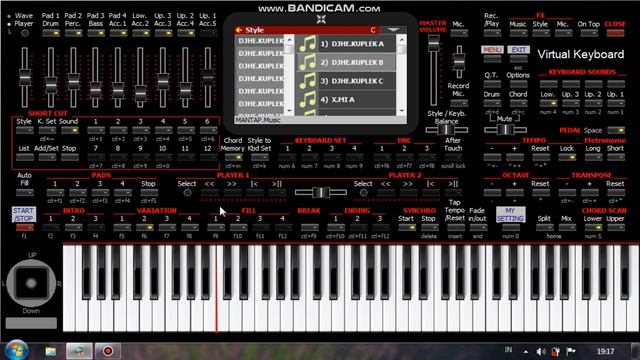Click Short Cut Style button

(x=24, y=130)
